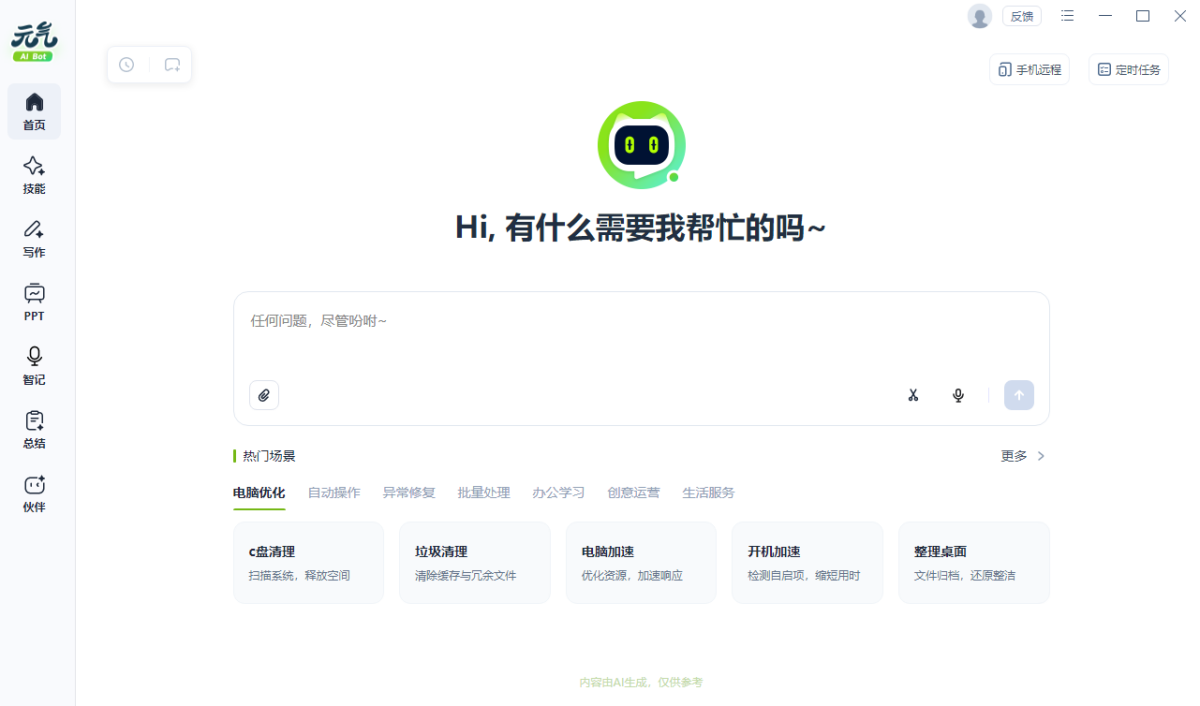This screenshot has height=706, width=1200.
Task: Open the hamburger menu in title bar
Action: tap(1068, 16)
